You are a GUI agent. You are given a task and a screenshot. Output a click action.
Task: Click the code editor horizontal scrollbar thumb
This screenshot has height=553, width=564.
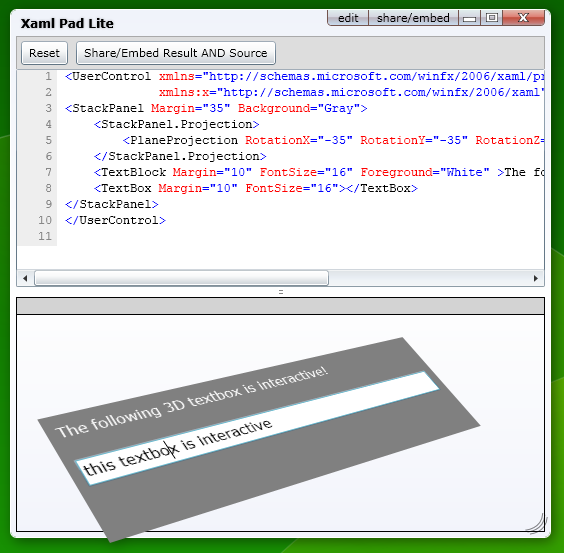click(181, 278)
